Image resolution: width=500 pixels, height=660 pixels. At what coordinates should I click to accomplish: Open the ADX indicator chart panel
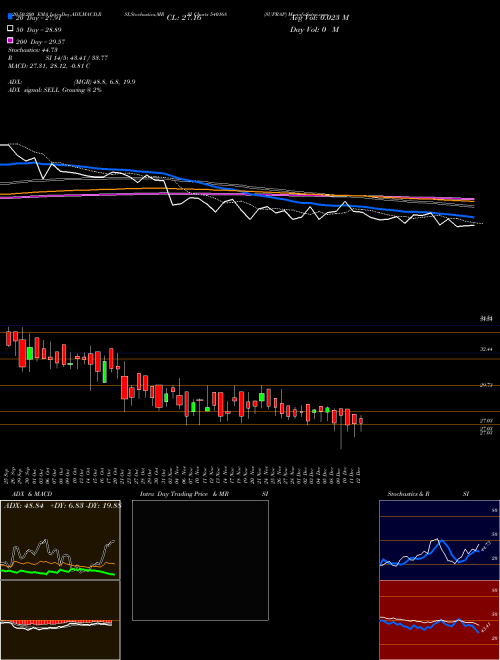click(x=60, y=540)
